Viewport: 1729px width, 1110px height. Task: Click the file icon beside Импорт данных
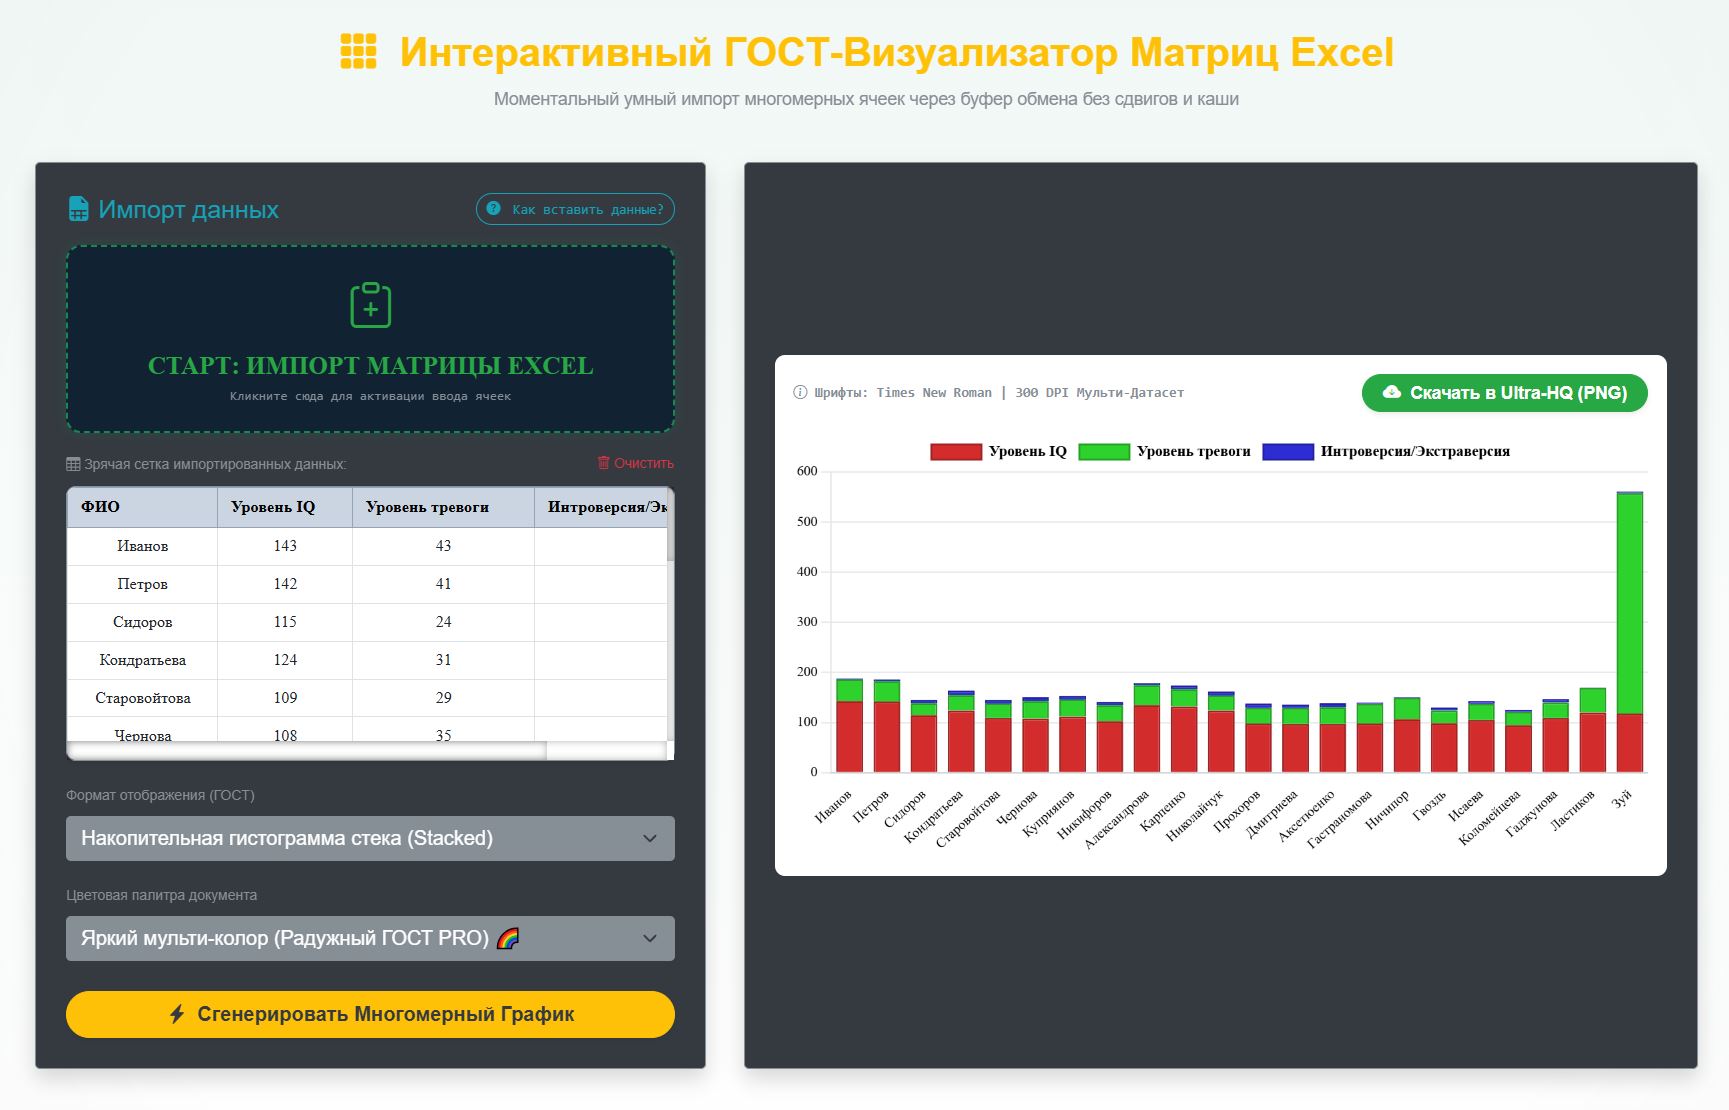pyautogui.click(x=78, y=209)
